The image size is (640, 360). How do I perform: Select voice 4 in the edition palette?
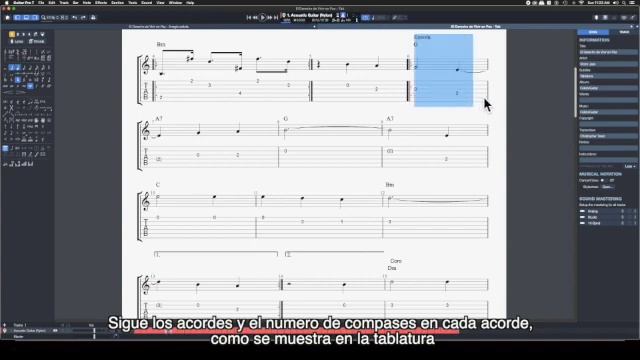29,34
